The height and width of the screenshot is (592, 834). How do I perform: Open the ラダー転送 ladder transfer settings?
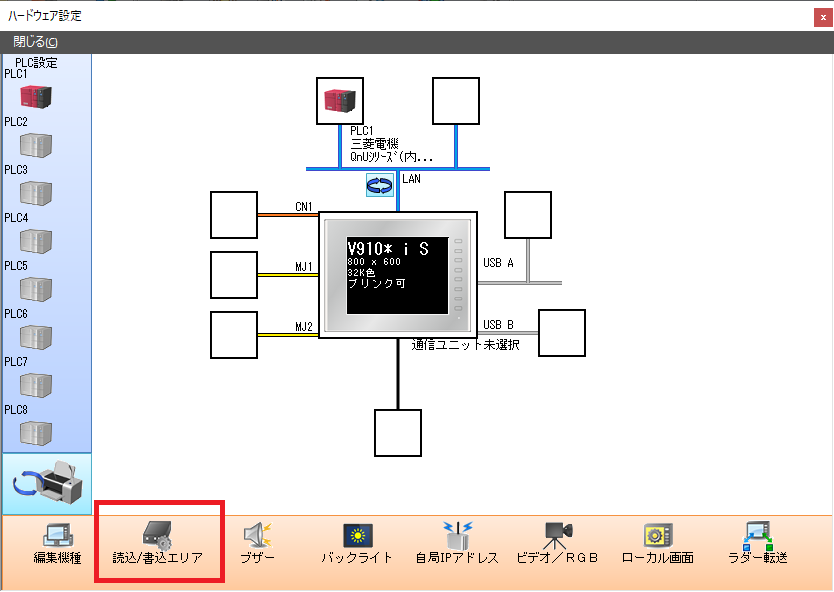757,543
